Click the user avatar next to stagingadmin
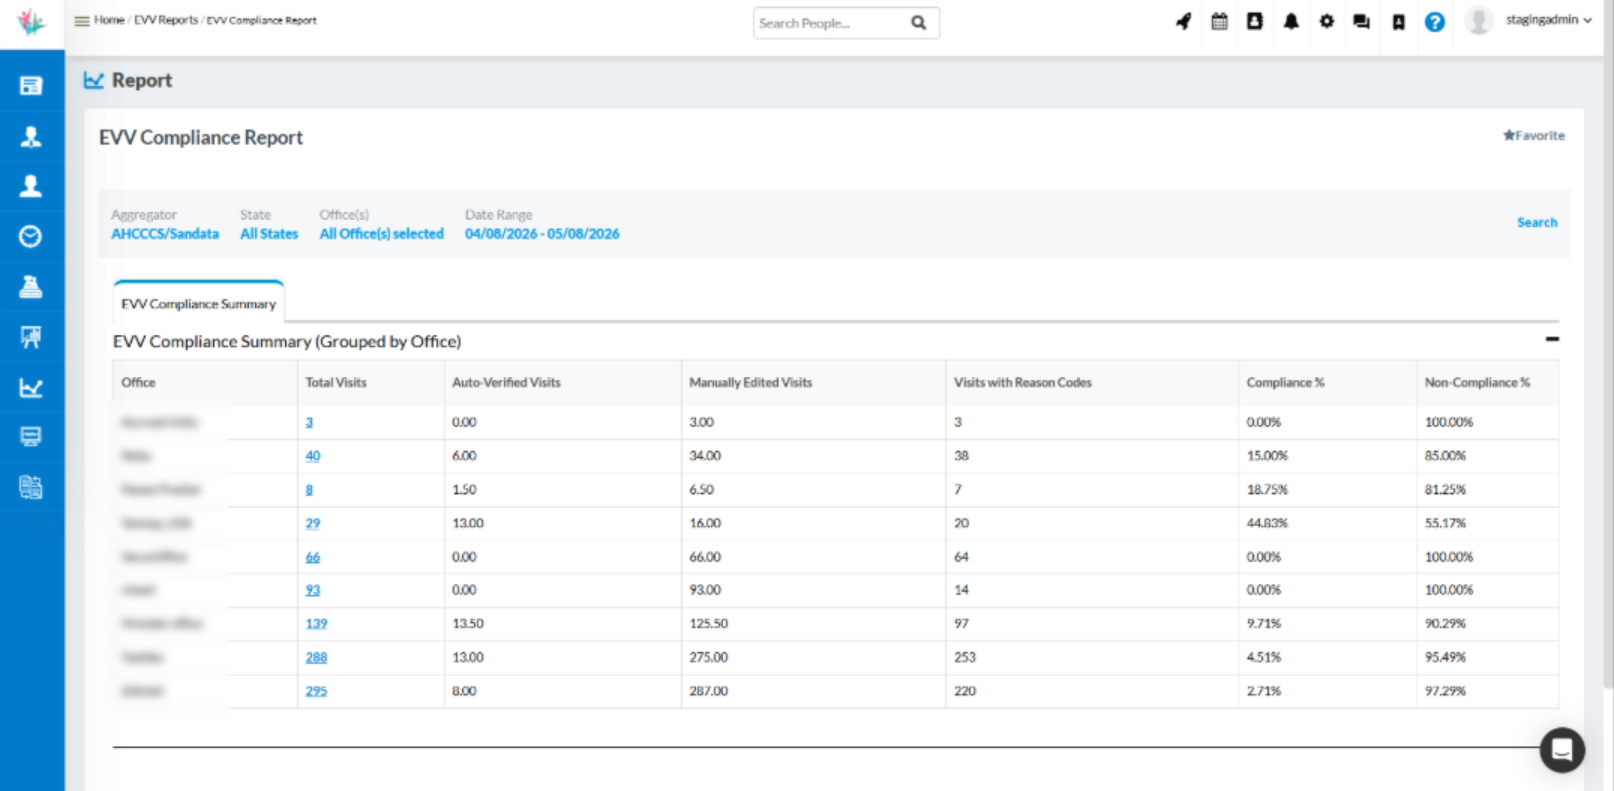1614x791 pixels. pyautogui.click(x=1479, y=20)
